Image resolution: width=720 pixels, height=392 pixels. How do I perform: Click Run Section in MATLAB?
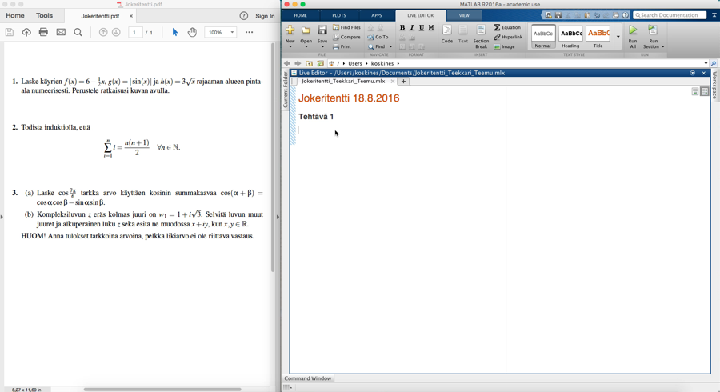(653, 37)
